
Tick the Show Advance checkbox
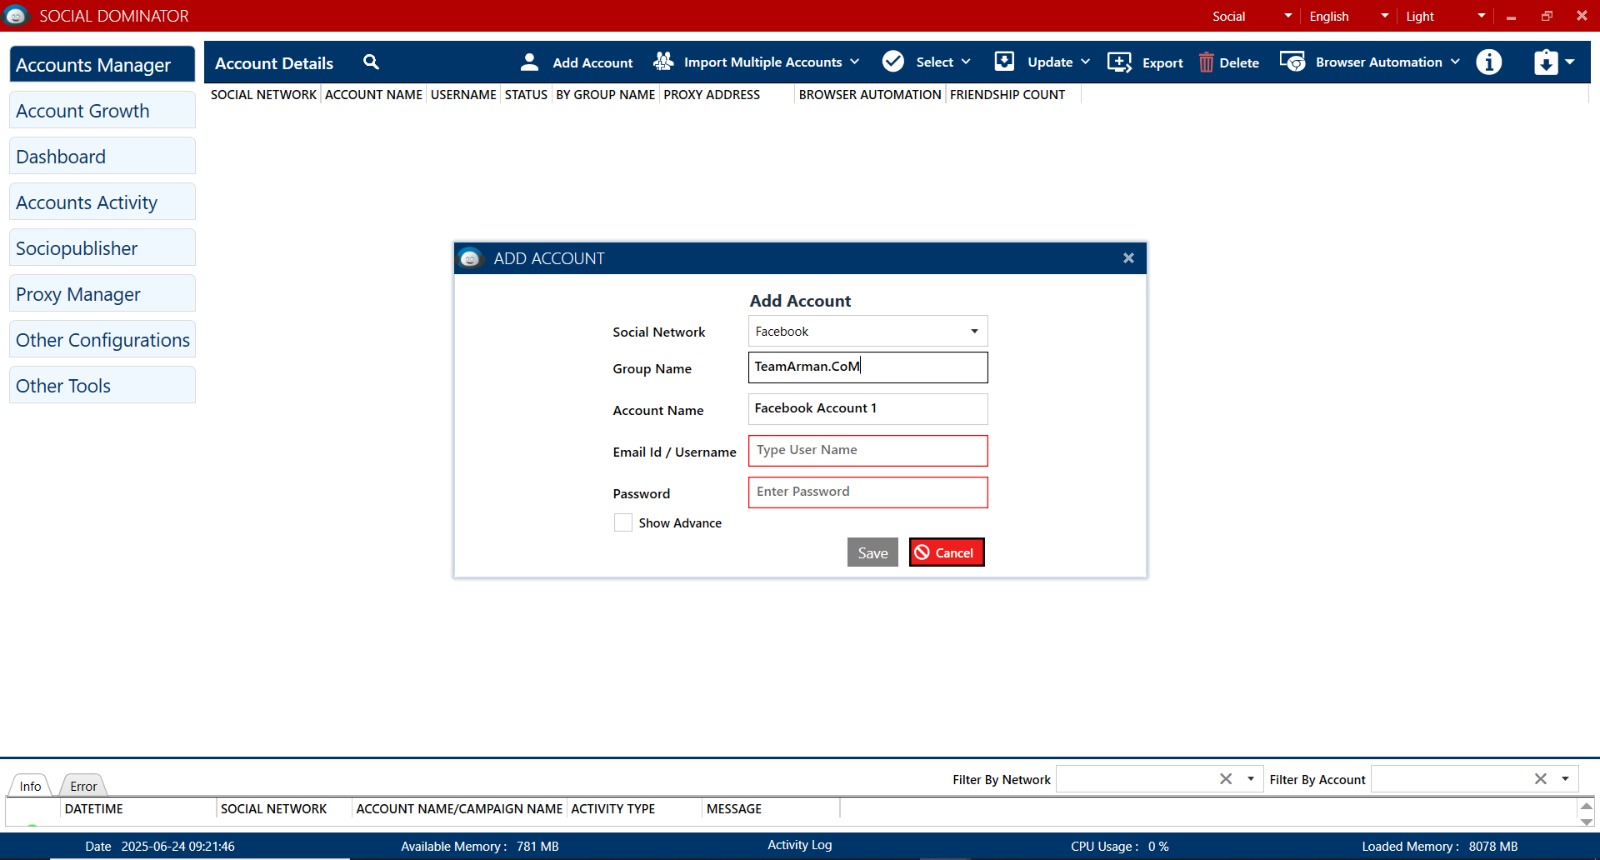coord(623,523)
